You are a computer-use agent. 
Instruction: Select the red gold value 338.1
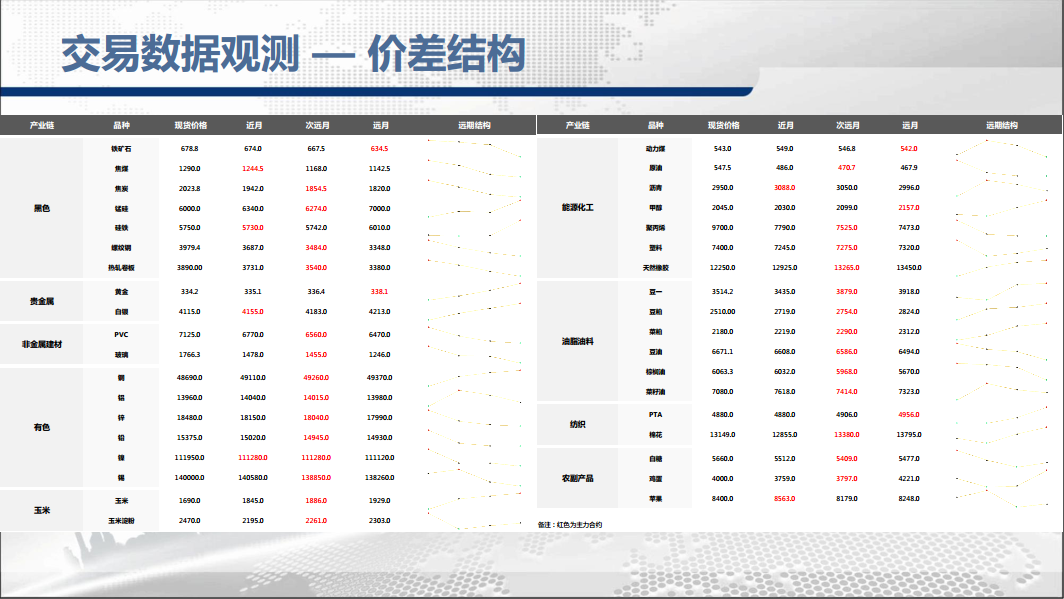tap(379, 292)
